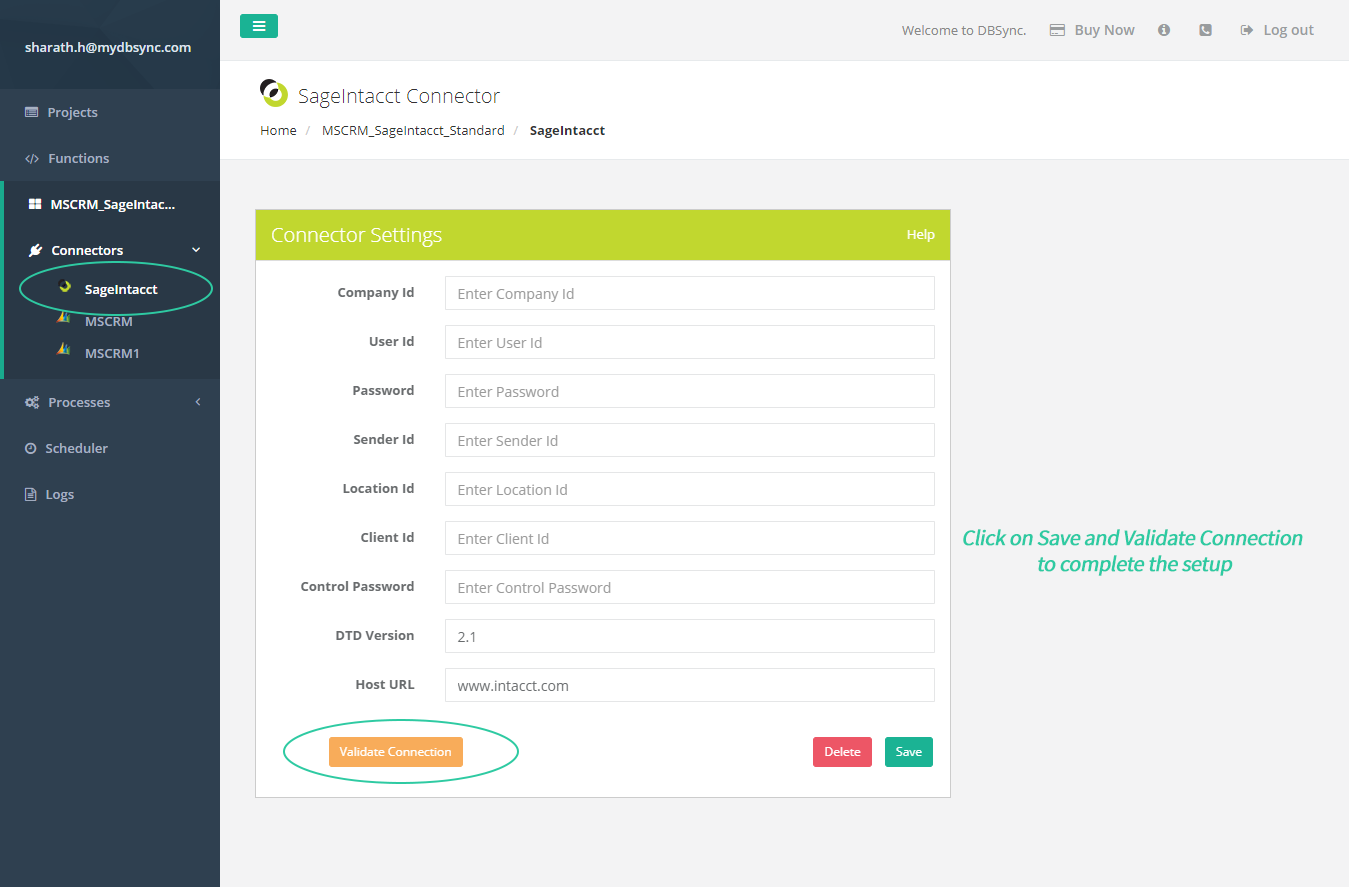Image resolution: width=1349 pixels, height=887 pixels.
Task: Click the Functions code icon in sidebar
Action: click(32, 158)
